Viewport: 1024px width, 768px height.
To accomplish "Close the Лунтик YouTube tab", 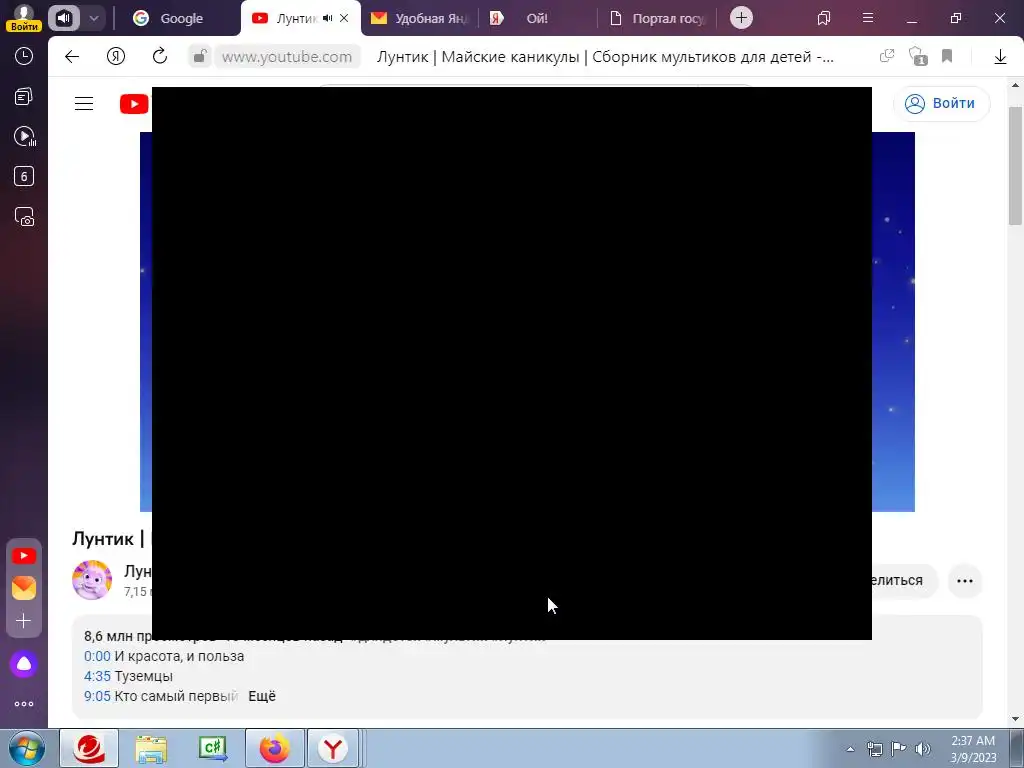I will [344, 18].
